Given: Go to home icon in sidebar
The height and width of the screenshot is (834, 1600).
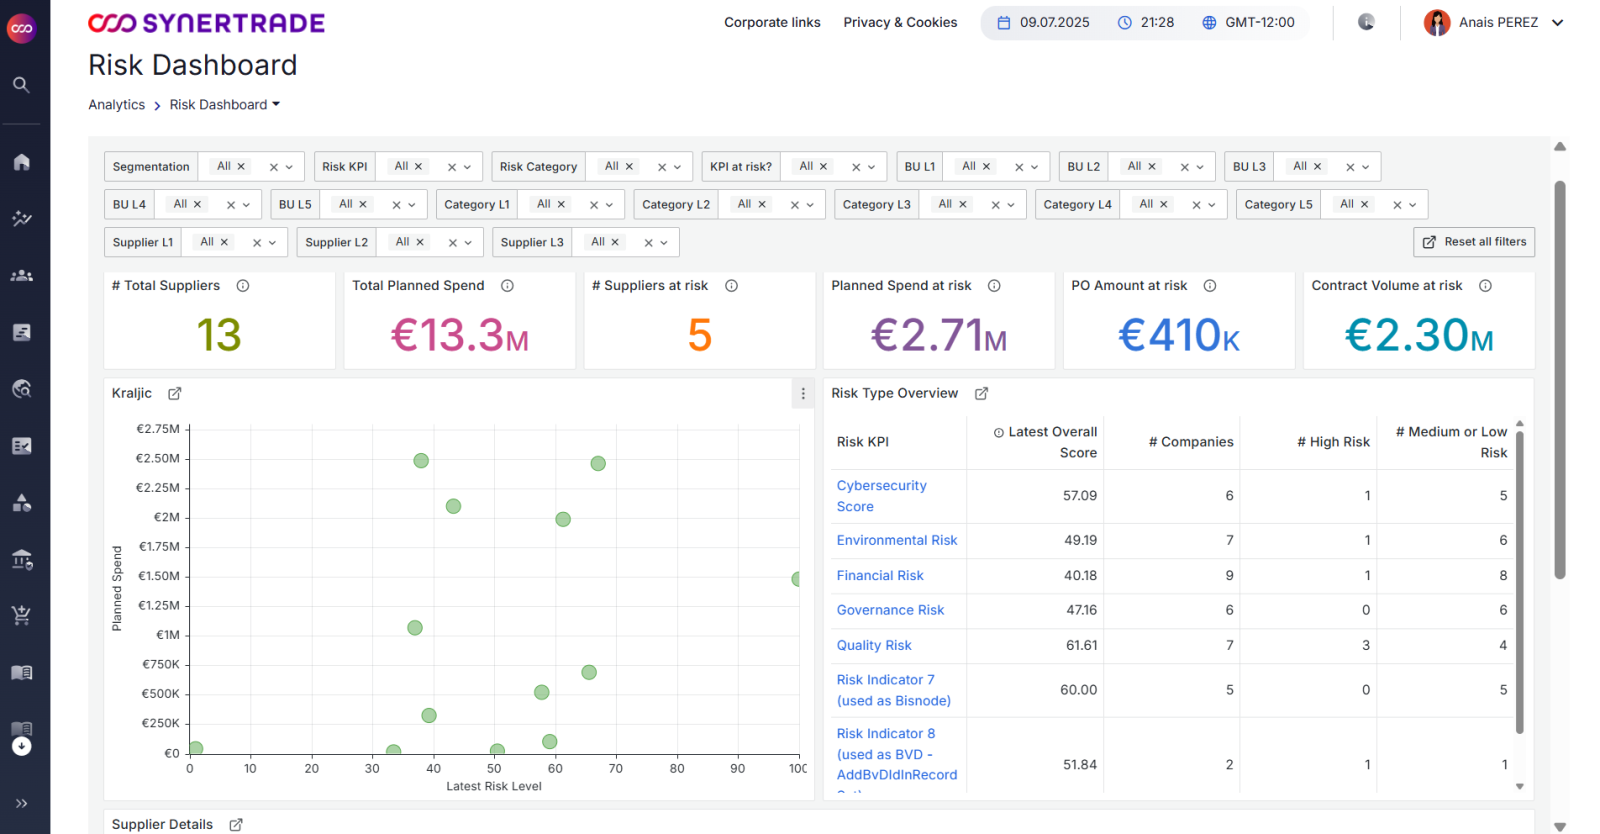Looking at the screenshot, I should click(x=21, y=162).
